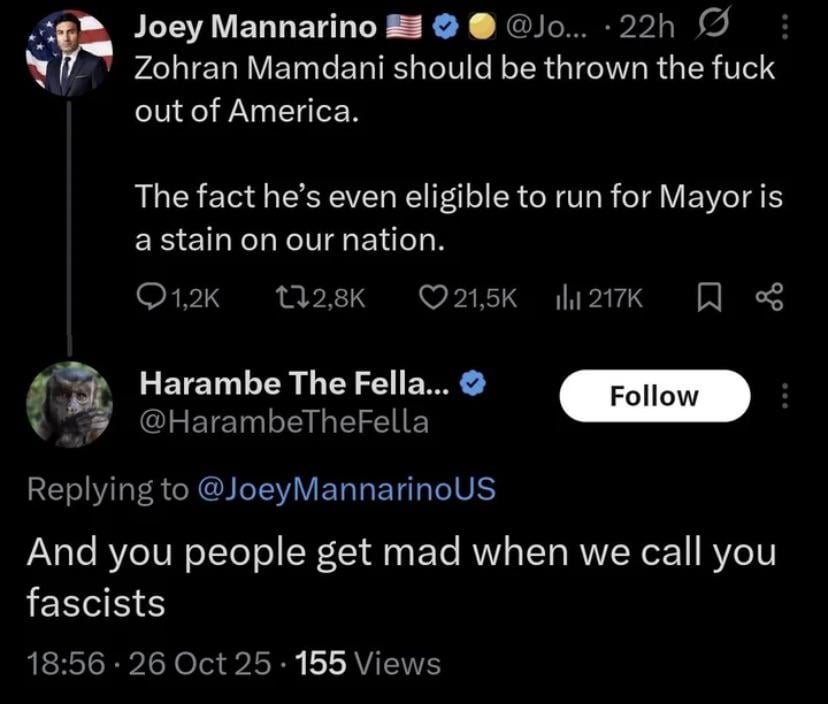Viewport: 828px width, 704px height.
Task: Open the @JoeyMannarinoUS mention link
Action: coord(346,489)
